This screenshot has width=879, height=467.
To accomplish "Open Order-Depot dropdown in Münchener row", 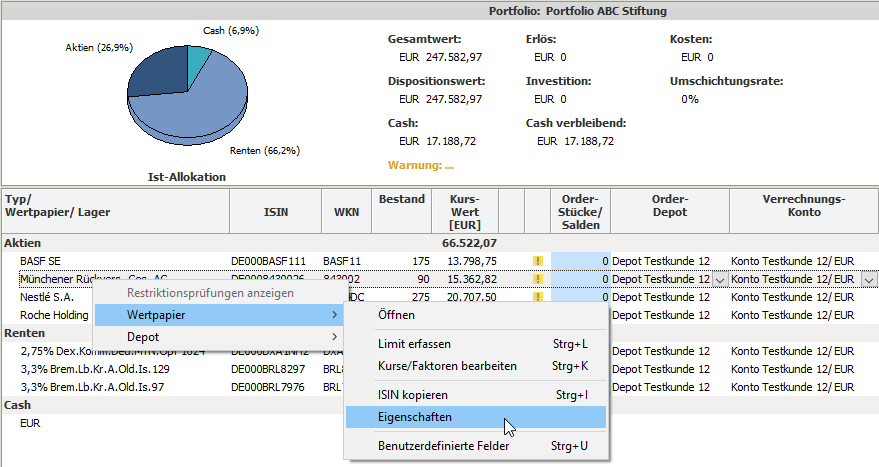I will [x=720, y=279].
